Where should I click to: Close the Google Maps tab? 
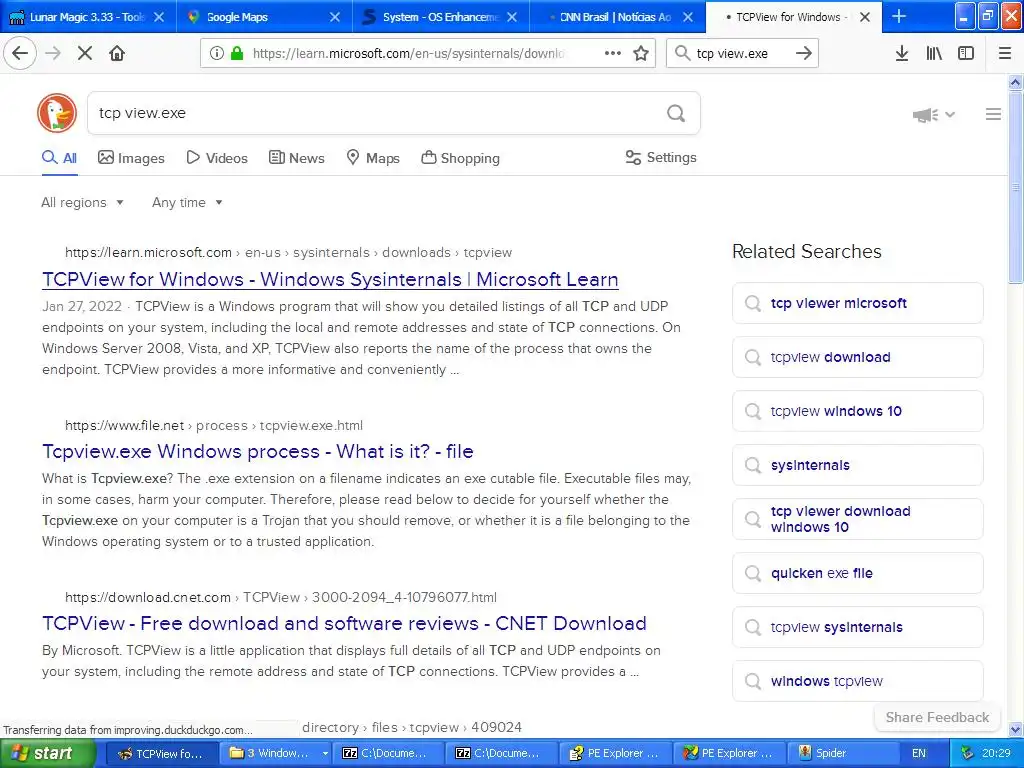point(334,17)
